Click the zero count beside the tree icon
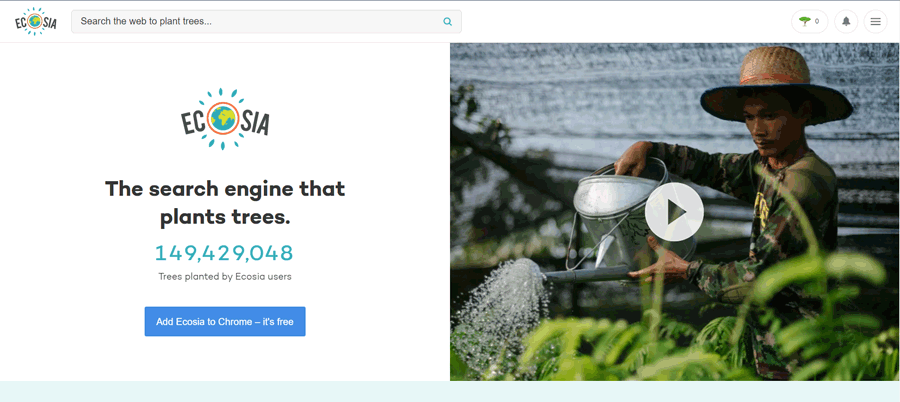The image size is (900, 402). pyautogui.click(x=817, y=22)
